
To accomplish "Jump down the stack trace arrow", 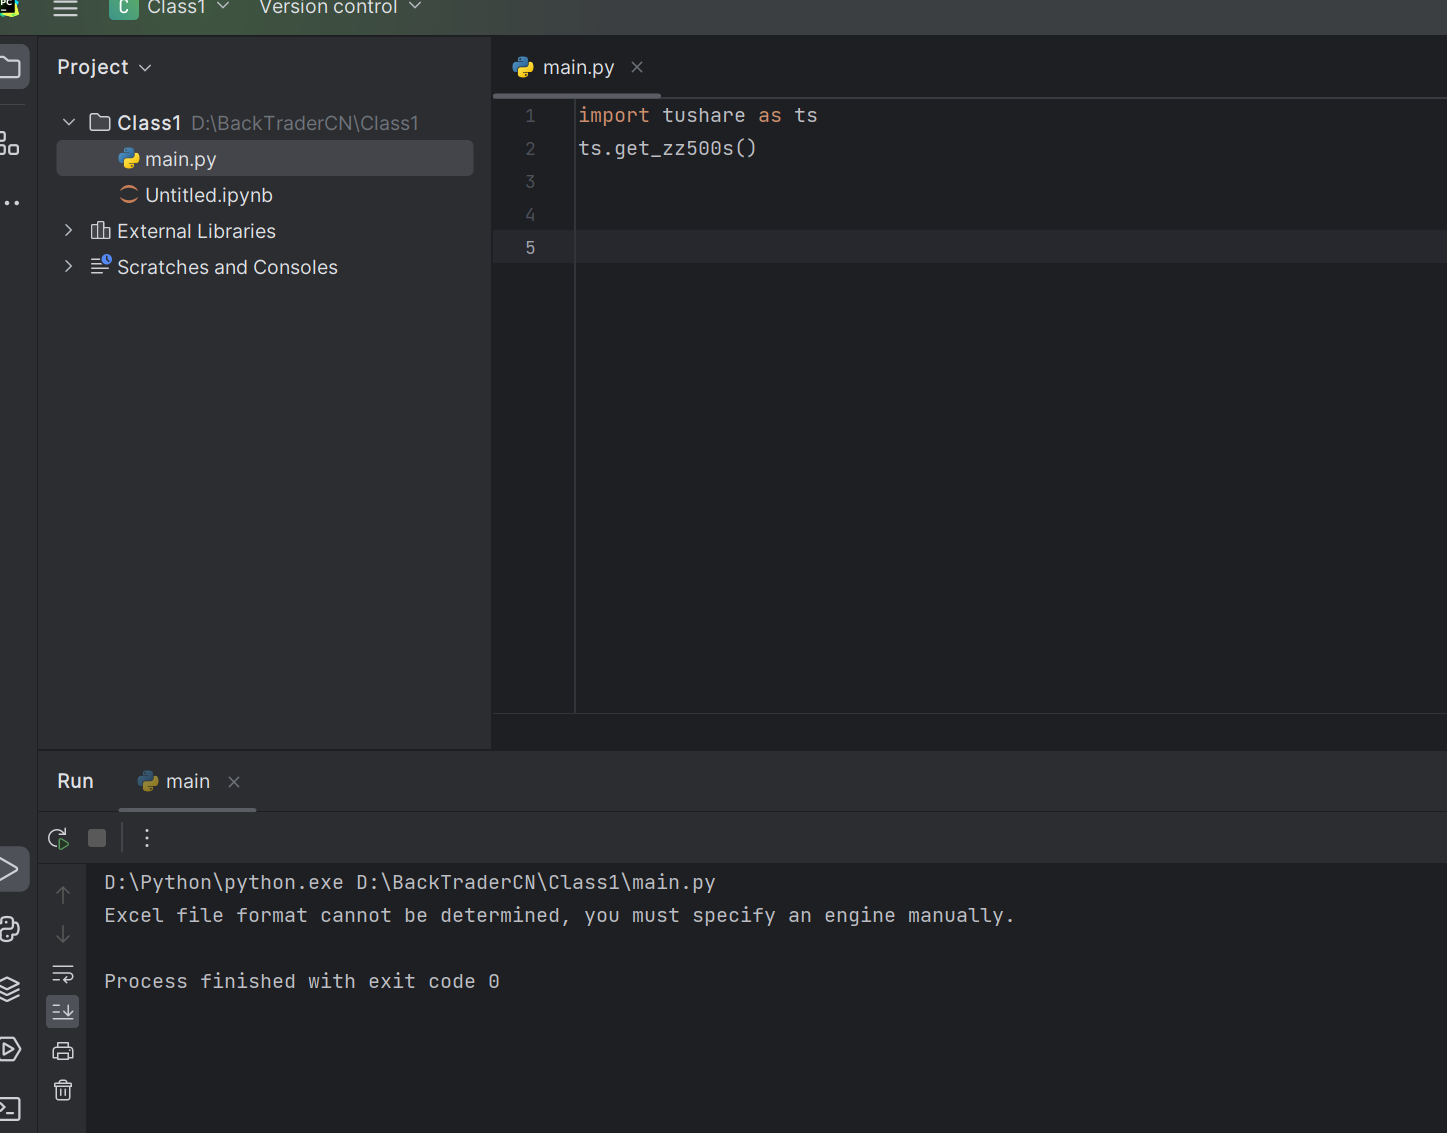I will click(63, 934).
